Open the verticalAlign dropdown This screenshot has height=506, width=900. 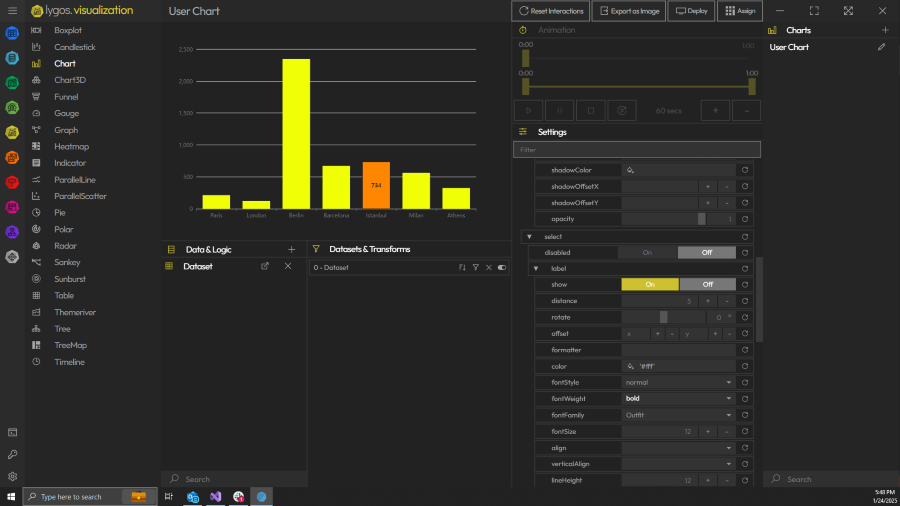coord(678,464)
